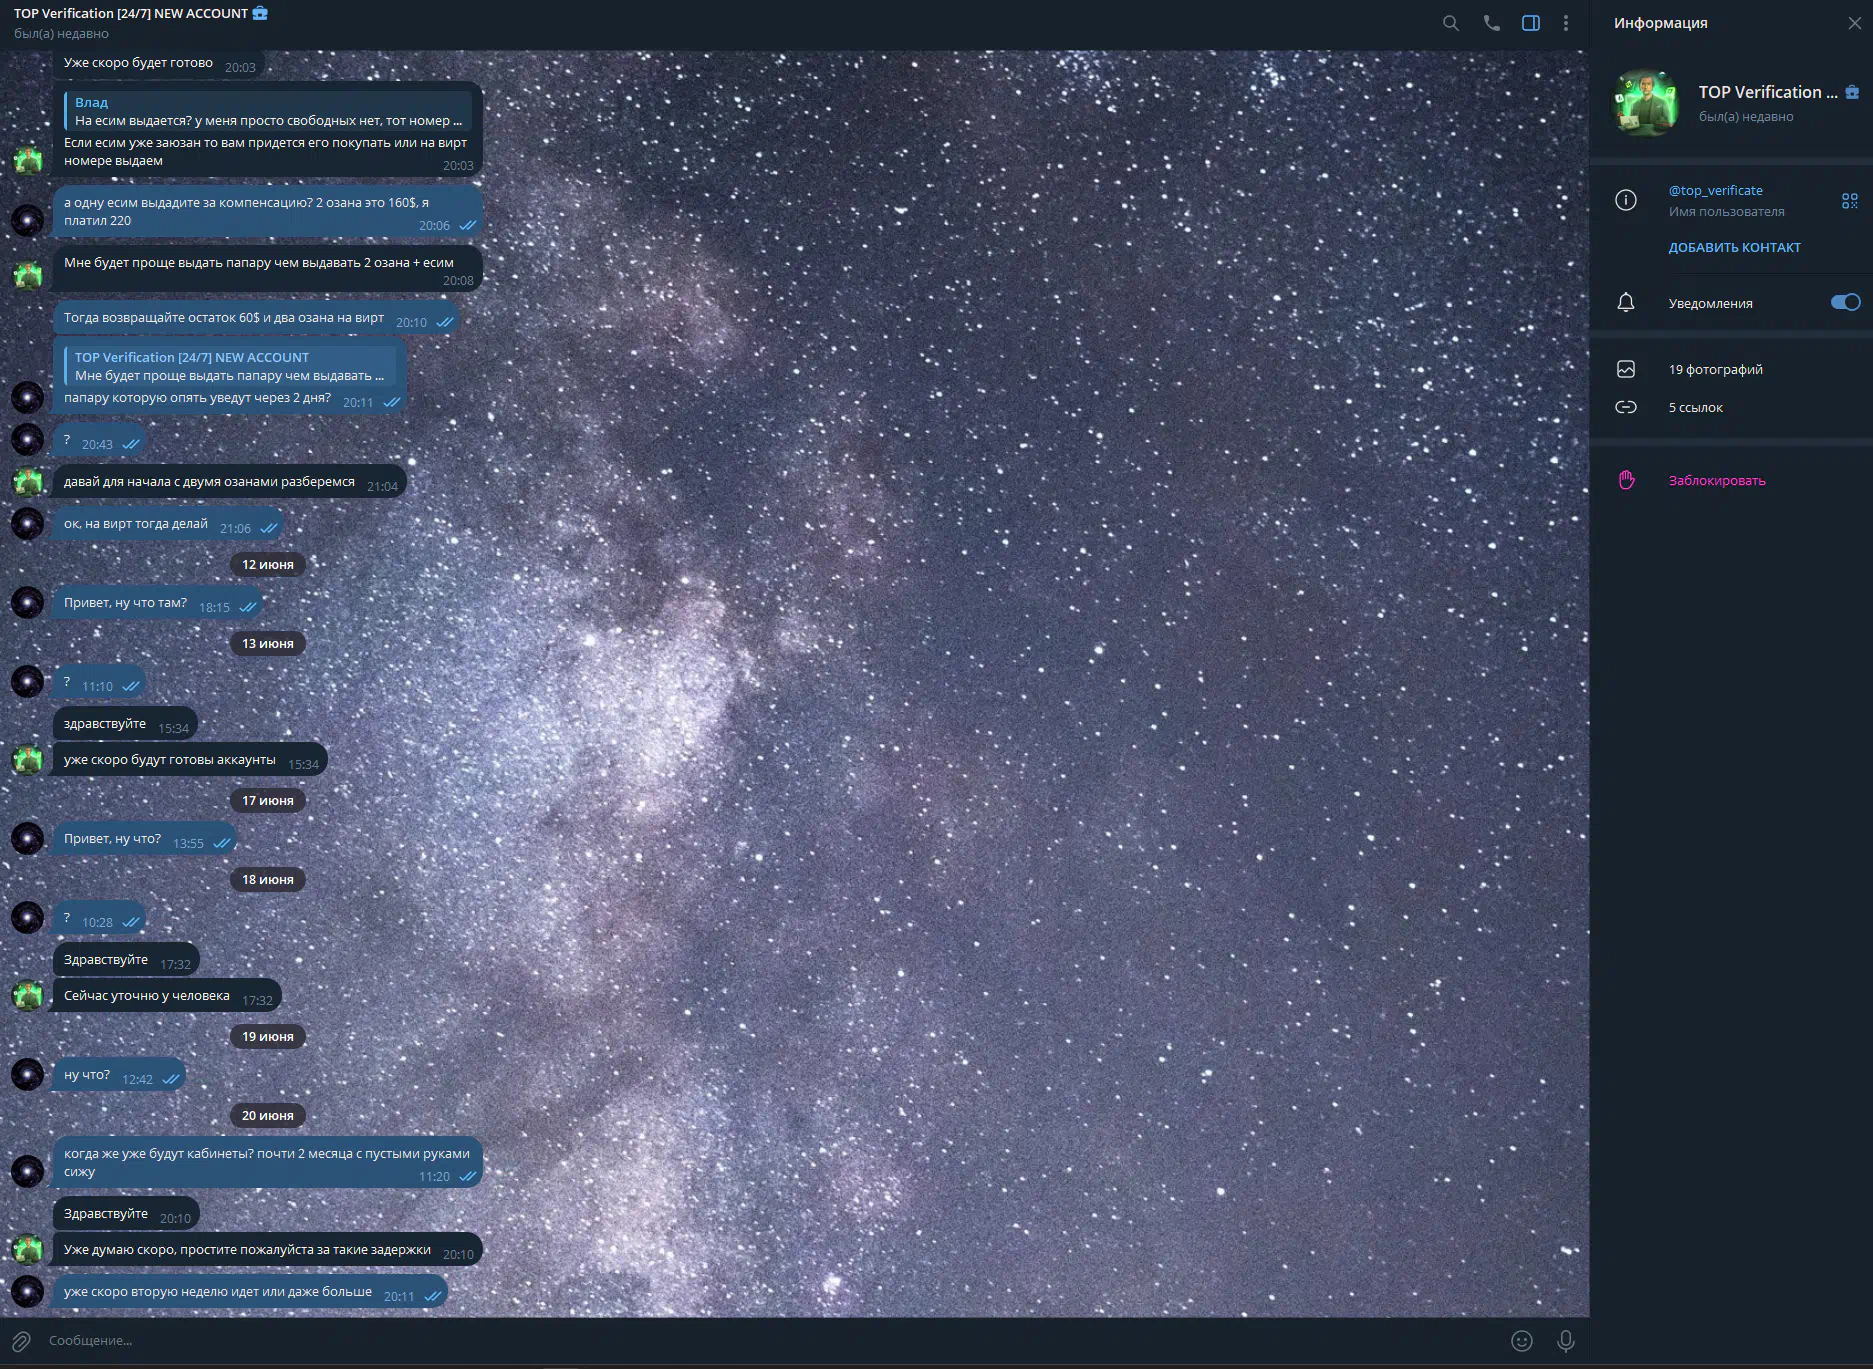Viewport: 1873px width, 1369px height.
Task: Select message 'ну что?' at 12:42
Action: pos(119,1075)
